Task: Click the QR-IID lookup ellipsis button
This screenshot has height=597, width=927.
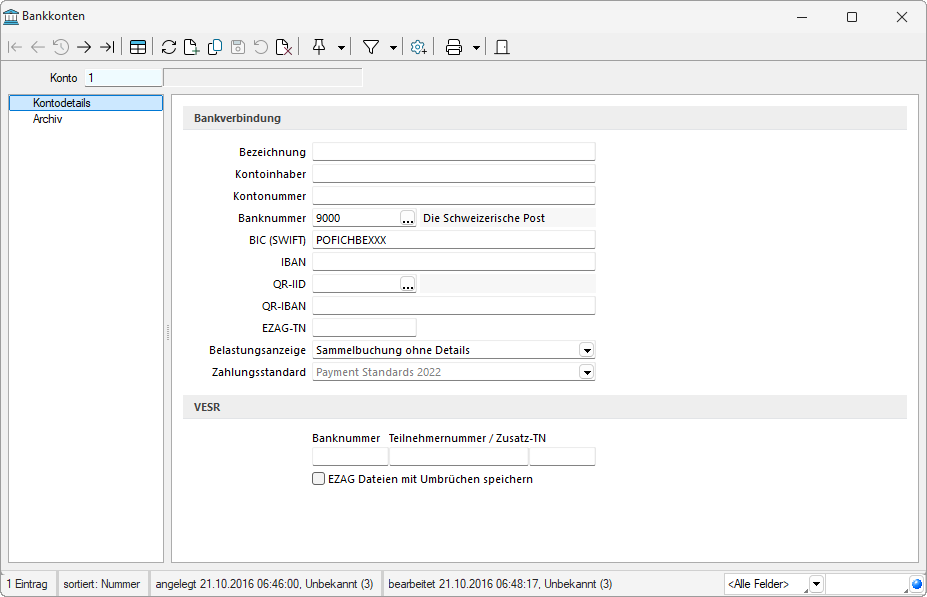Action: click(407, 284)
